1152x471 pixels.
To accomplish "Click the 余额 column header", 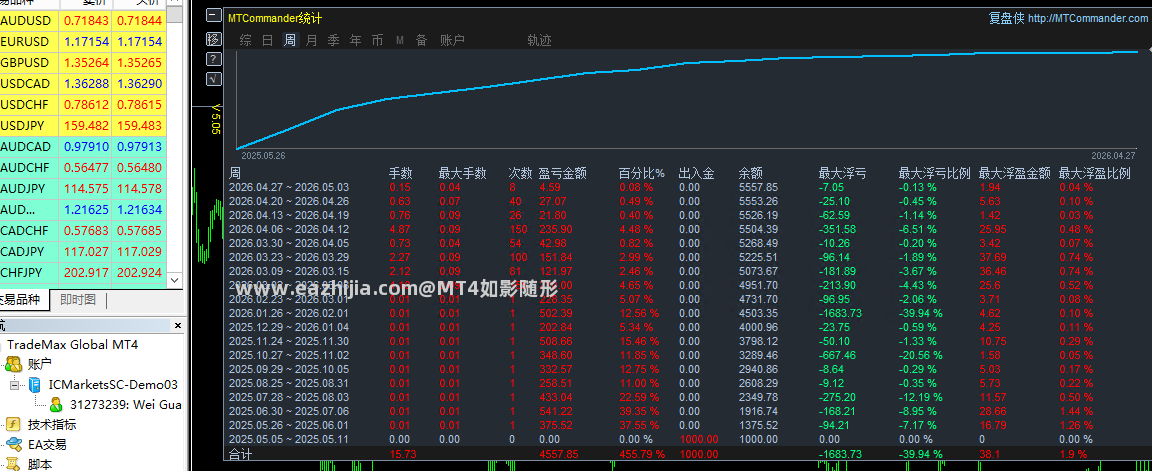I will pyautogui.click(x=751, y=174).
